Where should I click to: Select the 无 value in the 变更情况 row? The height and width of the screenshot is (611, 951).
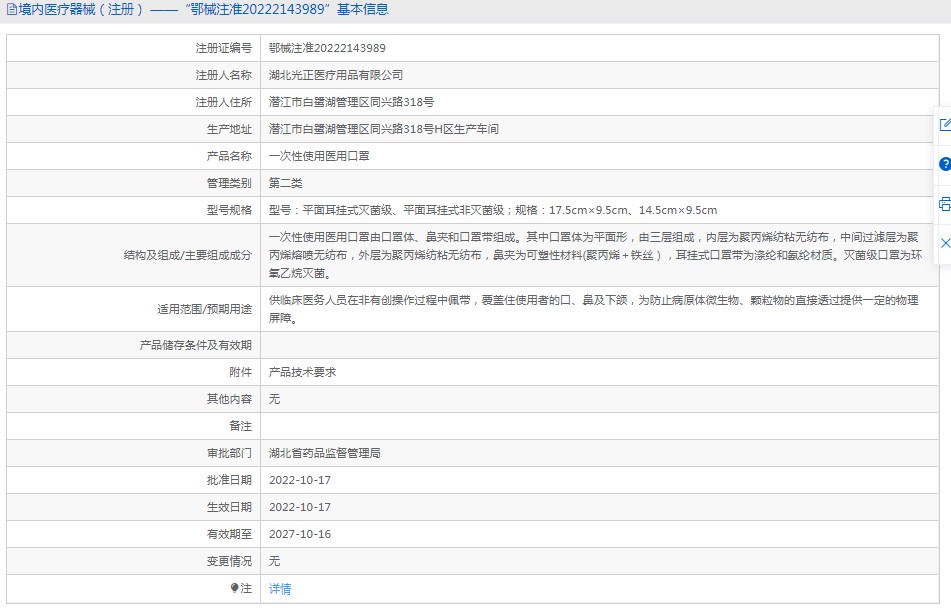(274, 561)
